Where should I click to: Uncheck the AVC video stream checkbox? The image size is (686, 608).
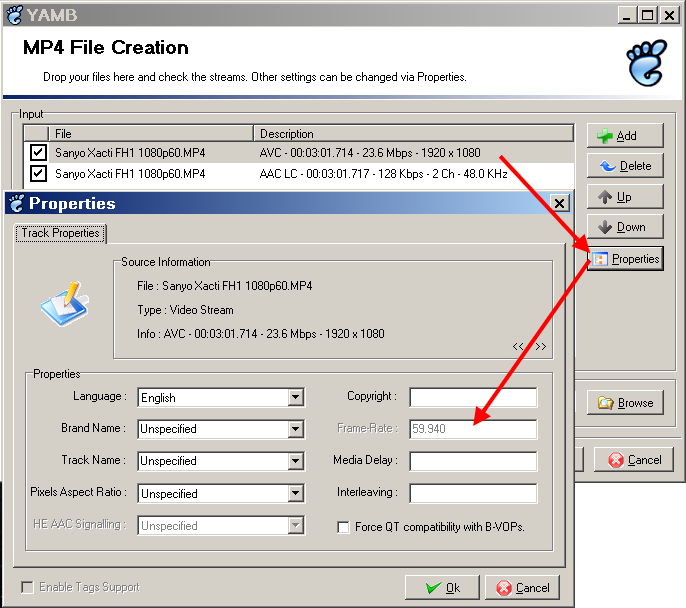[x=38, y=153]
